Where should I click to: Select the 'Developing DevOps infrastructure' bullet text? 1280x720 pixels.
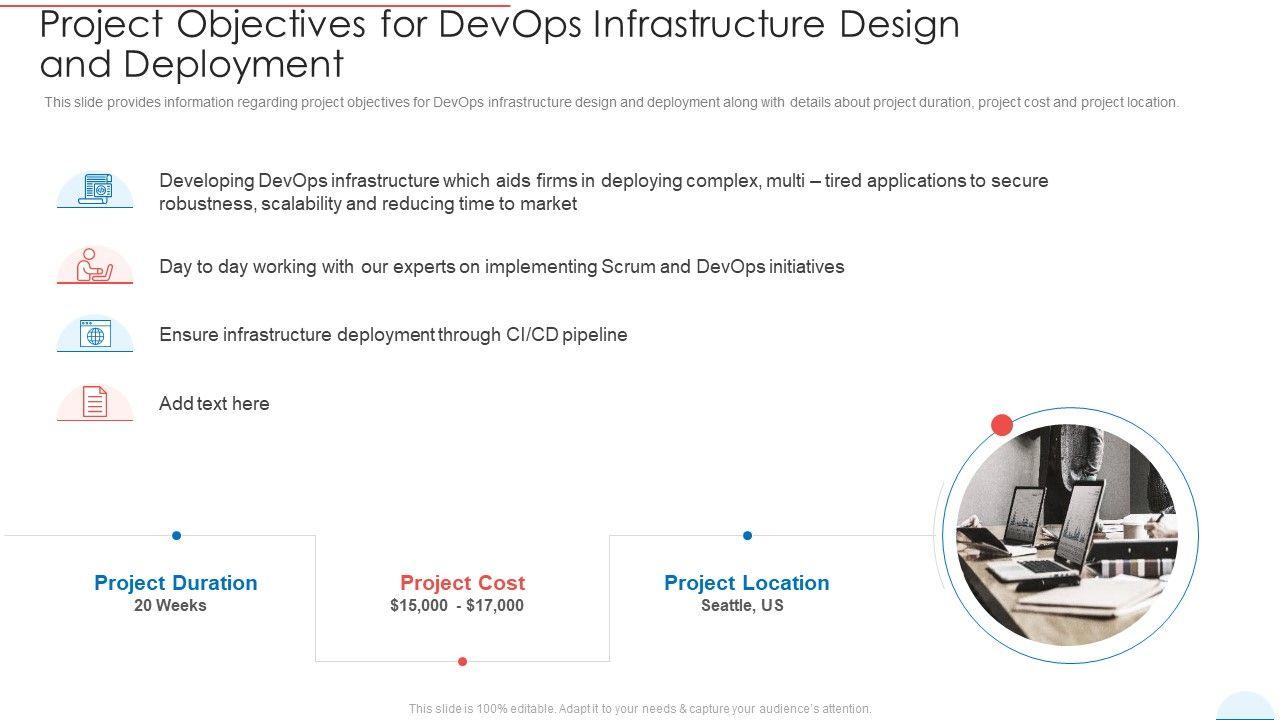coord(604,192)
